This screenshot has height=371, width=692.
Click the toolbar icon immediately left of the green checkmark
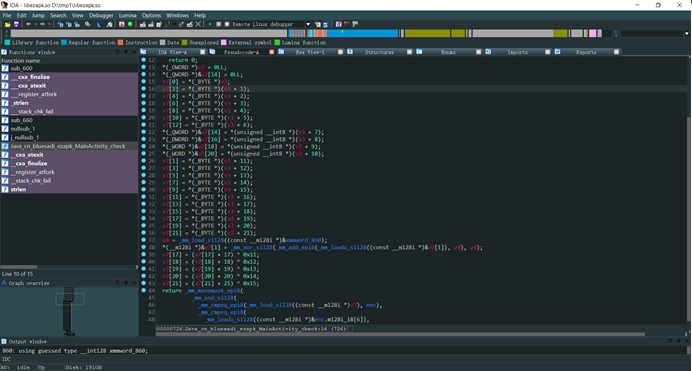[159, 24]
